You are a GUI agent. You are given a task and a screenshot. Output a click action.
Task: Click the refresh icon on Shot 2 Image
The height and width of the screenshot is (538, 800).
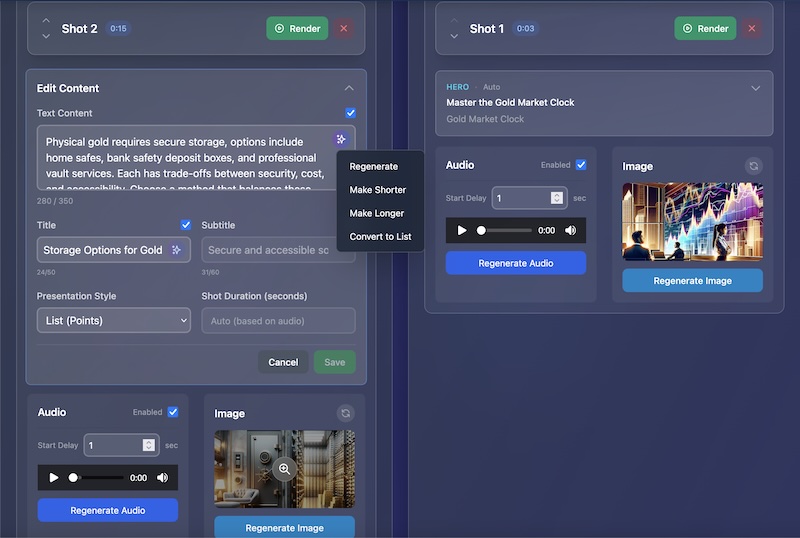click(345, 413)
